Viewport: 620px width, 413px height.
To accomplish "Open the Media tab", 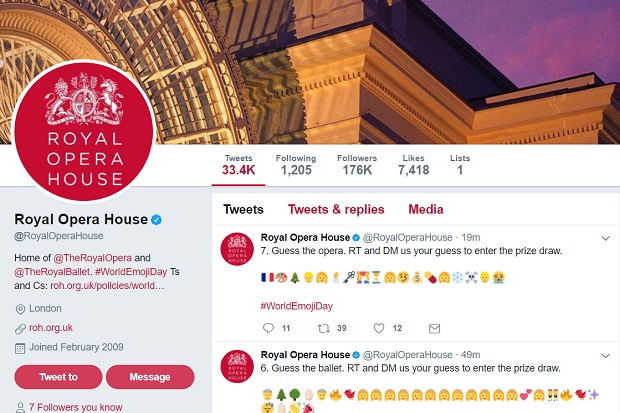I will (x=425, y=209).
